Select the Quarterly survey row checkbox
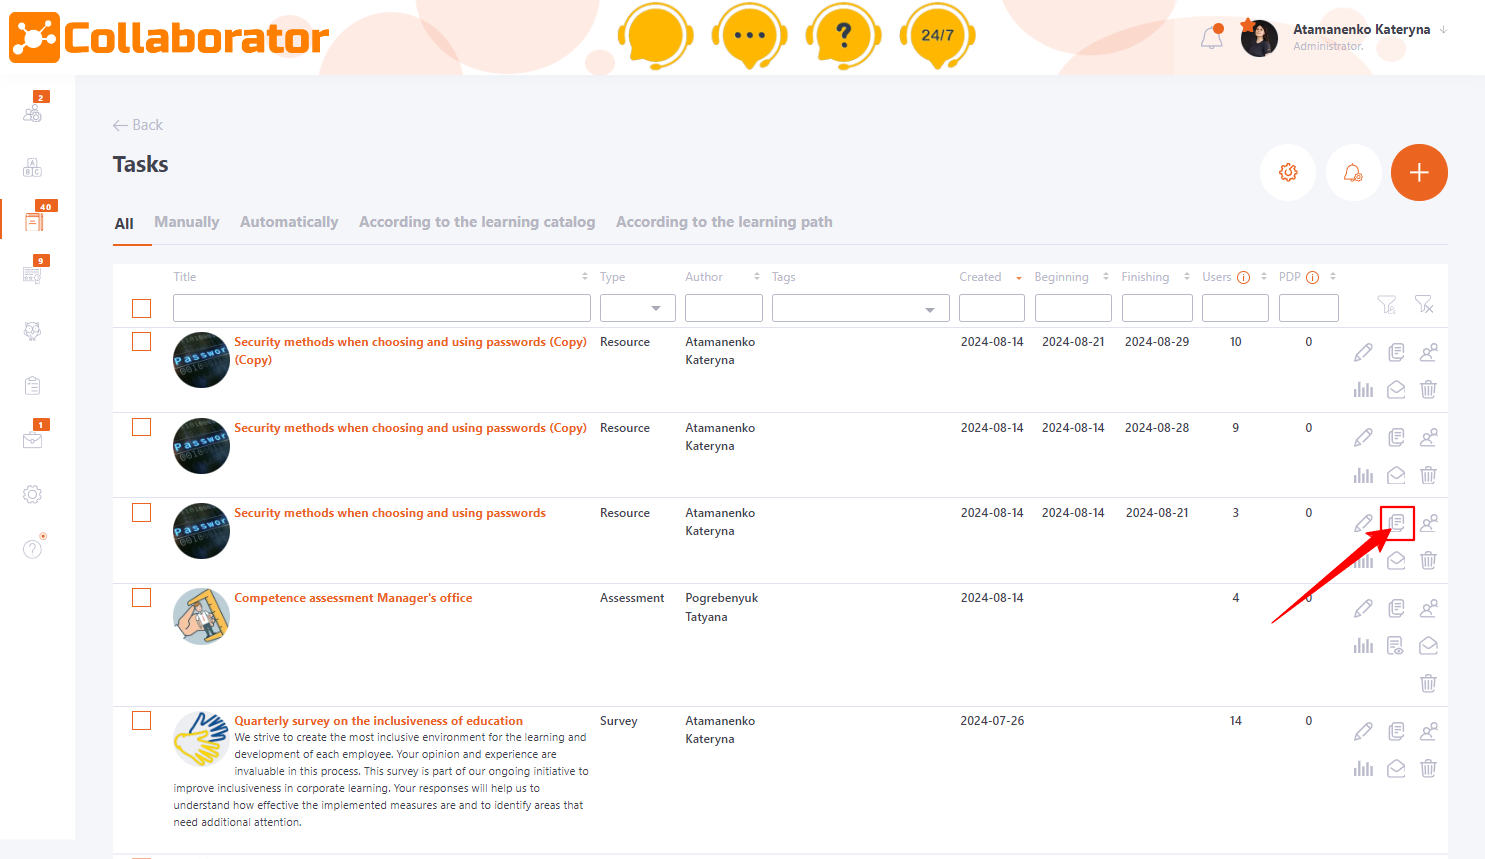1485x859 pixels. pos(141,719)
